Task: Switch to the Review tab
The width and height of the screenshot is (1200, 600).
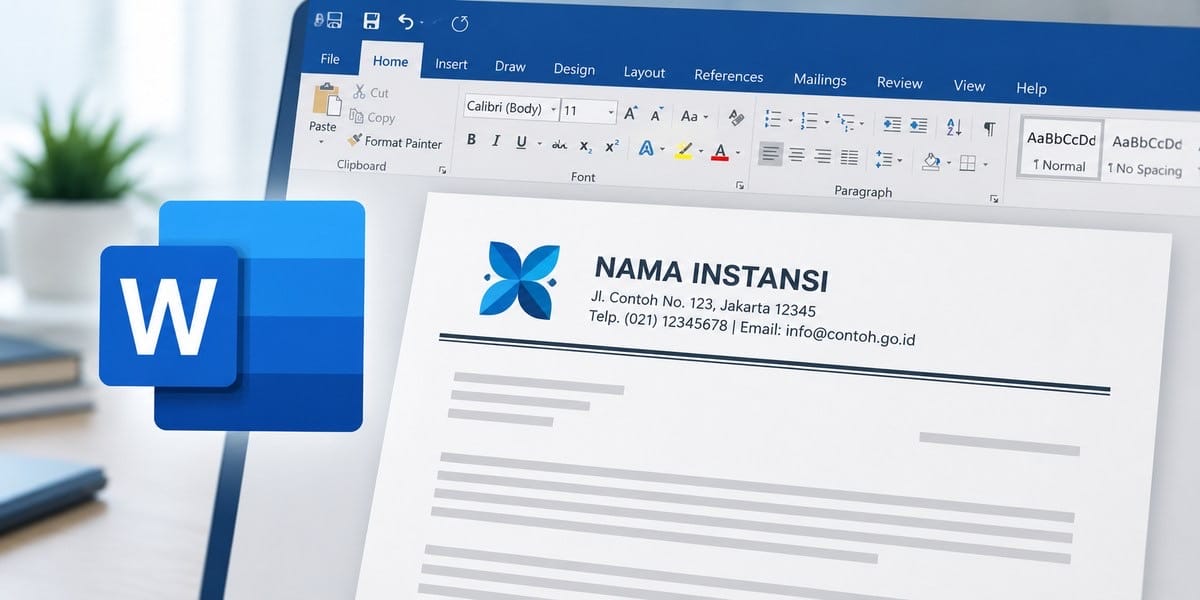Action: tap(899, 83)
